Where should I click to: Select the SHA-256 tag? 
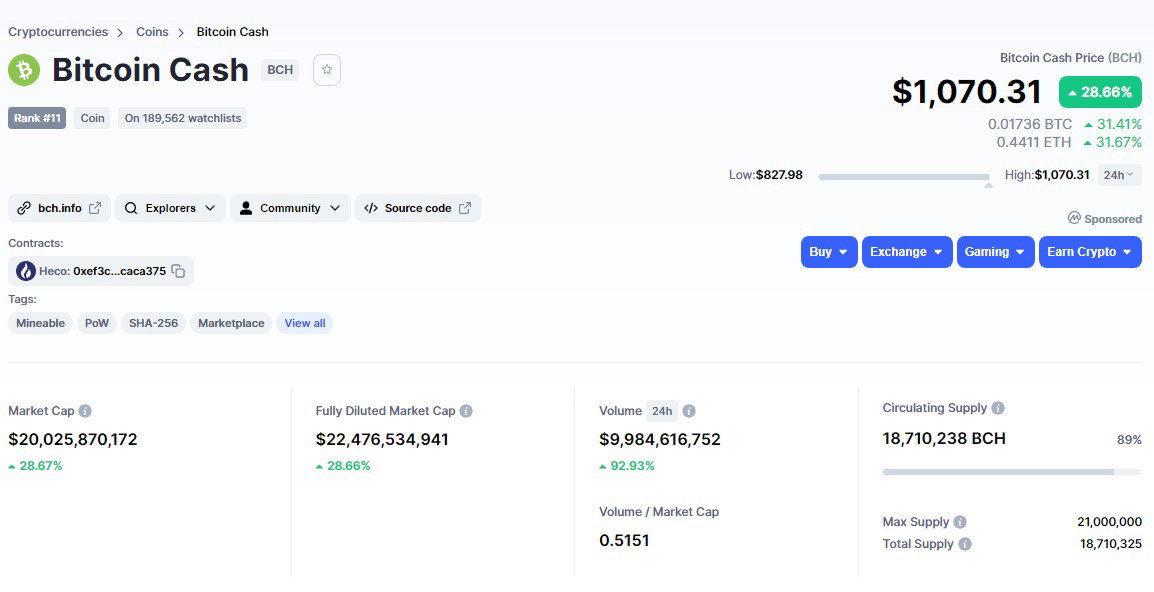(x=153, y=323)
